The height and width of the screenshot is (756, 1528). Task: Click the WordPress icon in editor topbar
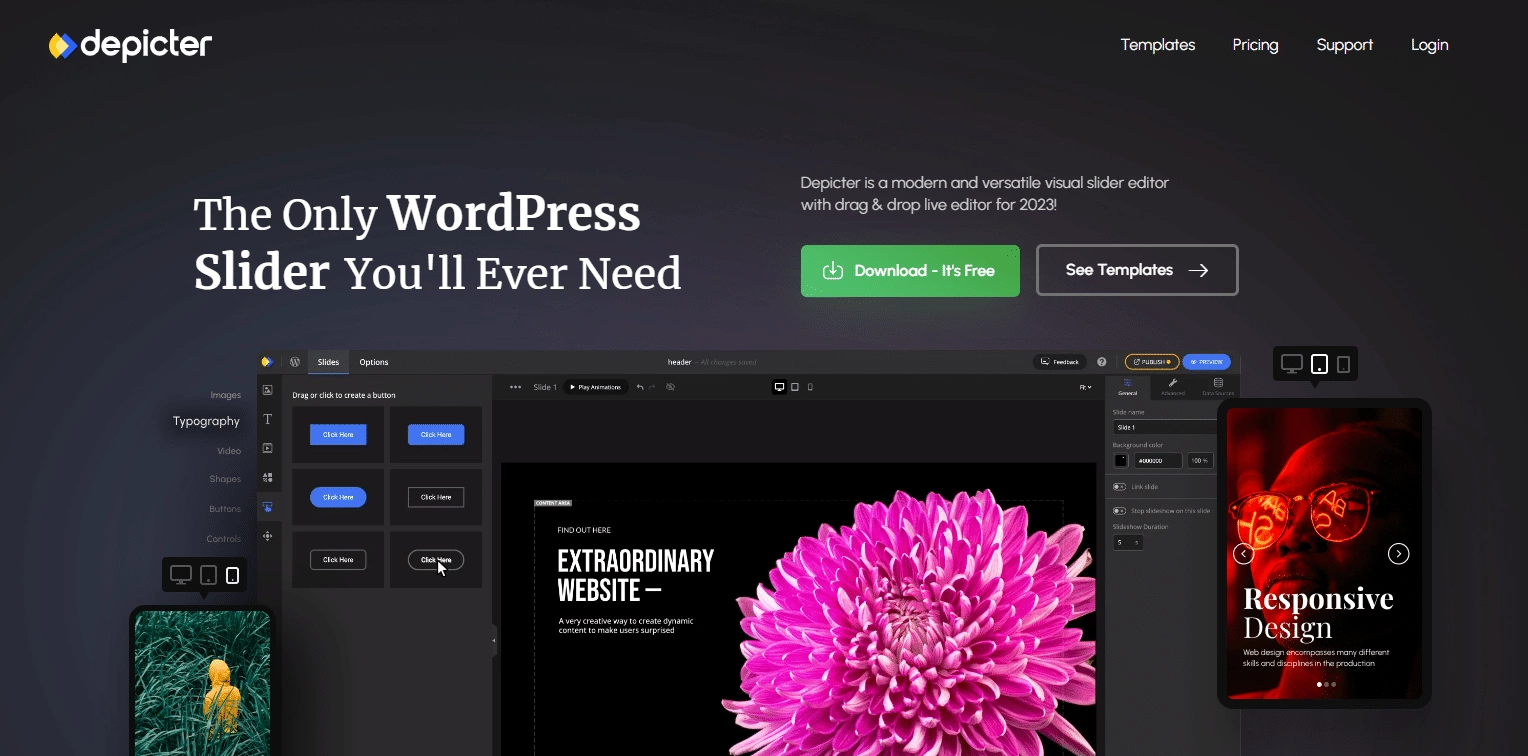point(295,362)
